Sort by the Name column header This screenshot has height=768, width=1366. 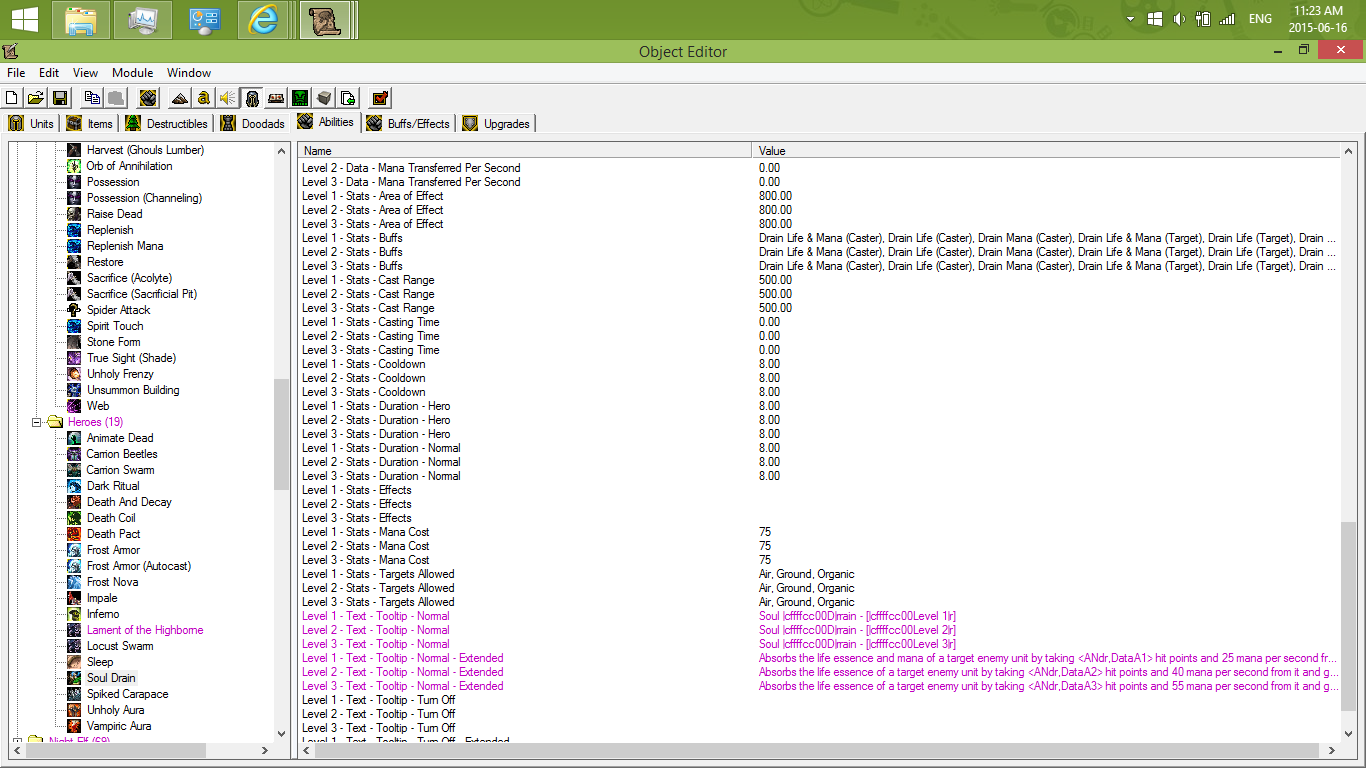click(525, 151)
